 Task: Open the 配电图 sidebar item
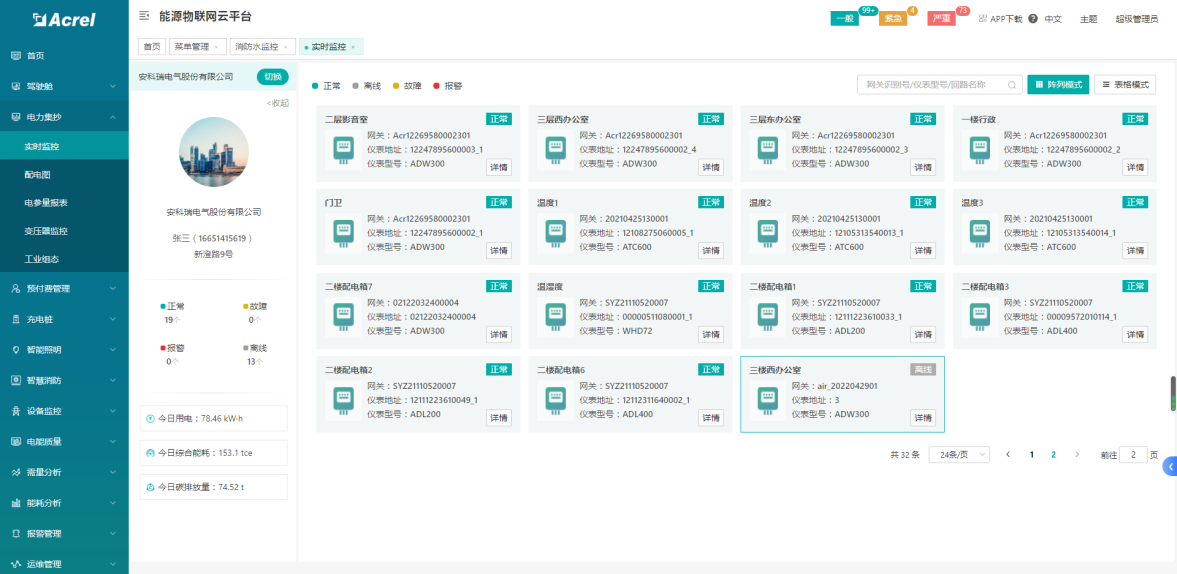(x=38, y=174)
